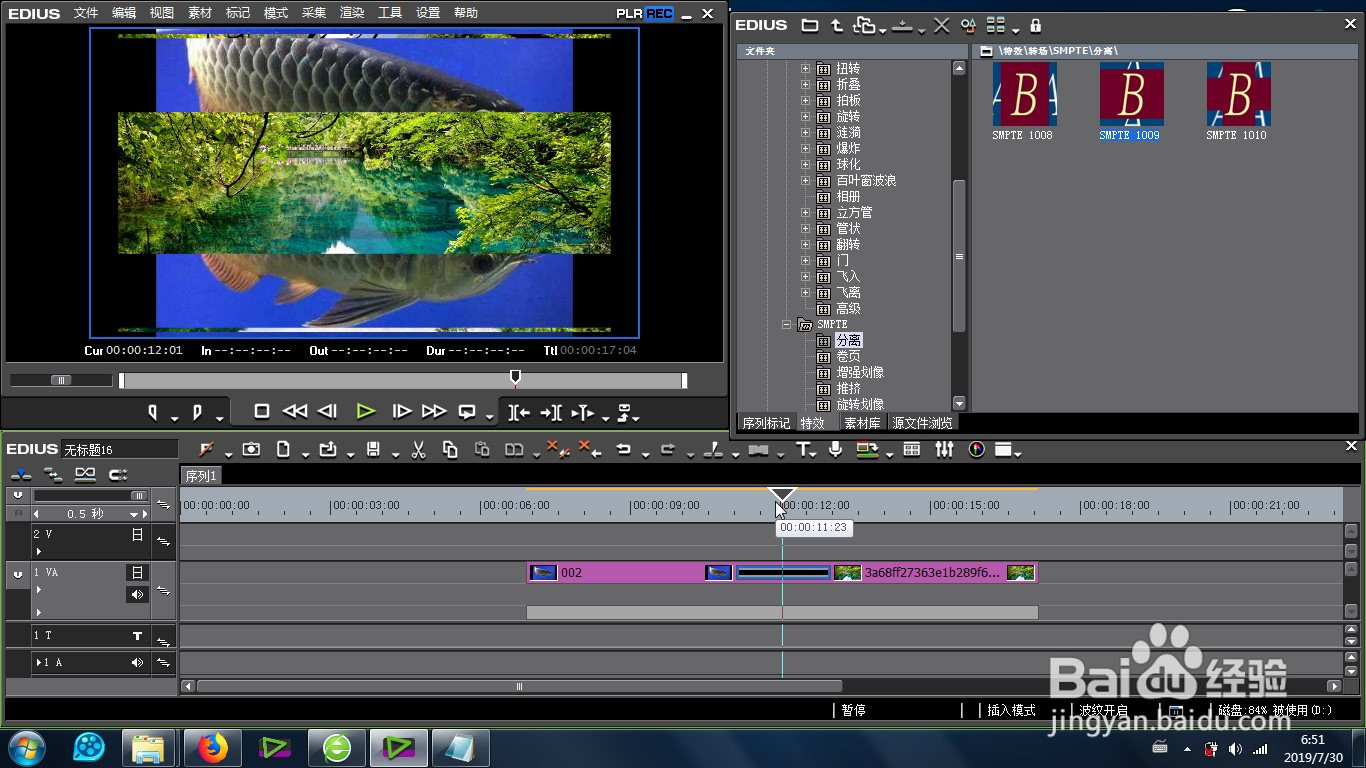
Task: Step to the next frame
Action: [x=401, y=411]
